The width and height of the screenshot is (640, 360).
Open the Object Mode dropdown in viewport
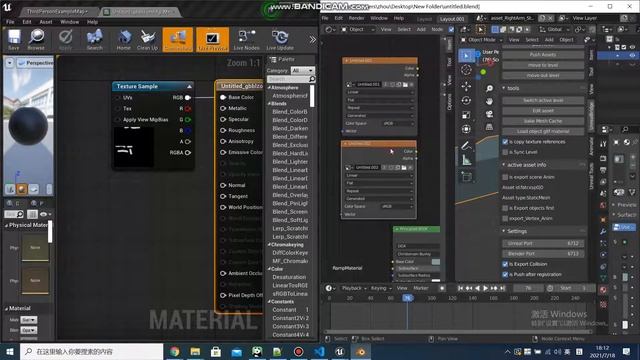(x=482, y=40)
